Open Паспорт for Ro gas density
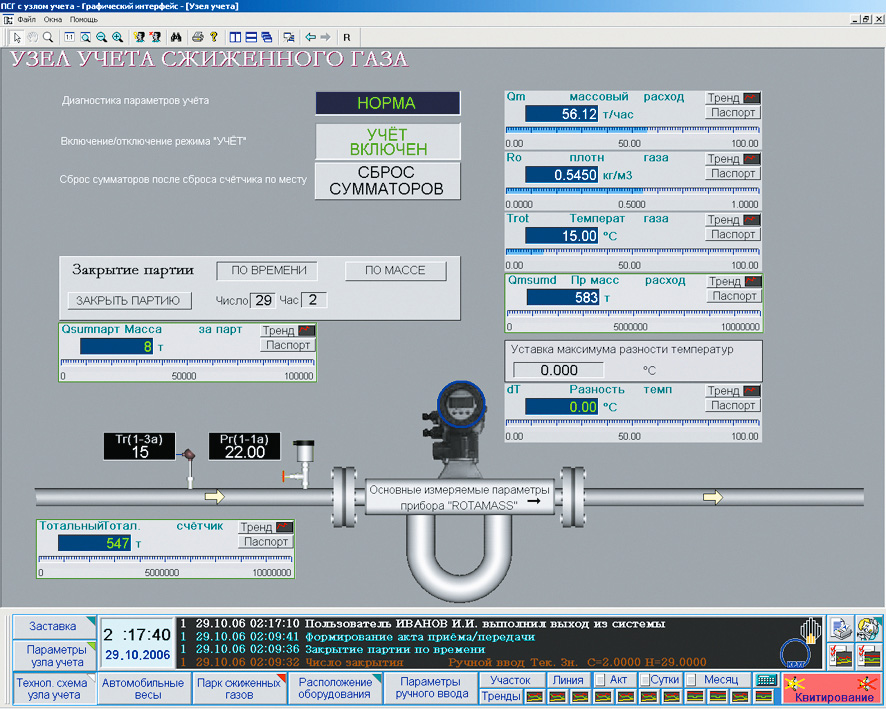This screenshot has height=709, width=886. (x=733, y=173)
